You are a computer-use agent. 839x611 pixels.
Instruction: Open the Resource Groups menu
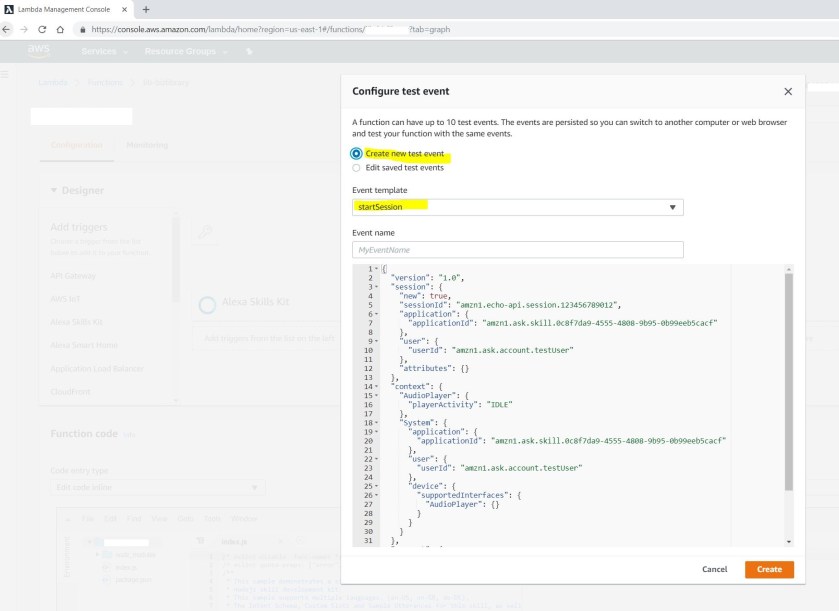point(184,51)
